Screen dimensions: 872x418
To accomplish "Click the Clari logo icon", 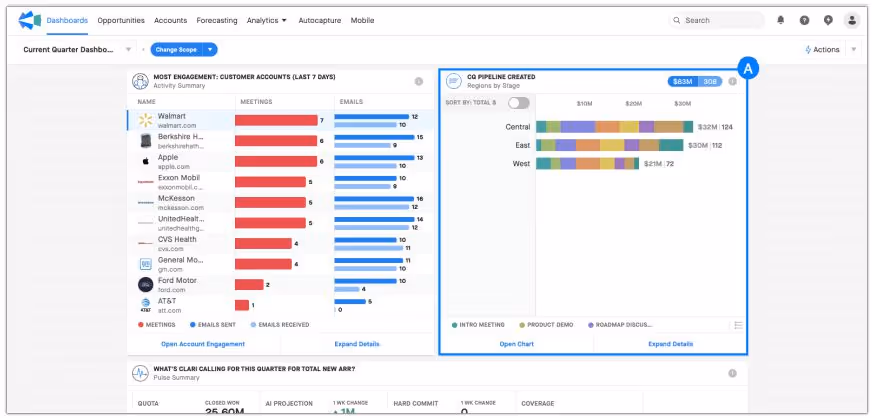I will (x=29, y=20).
